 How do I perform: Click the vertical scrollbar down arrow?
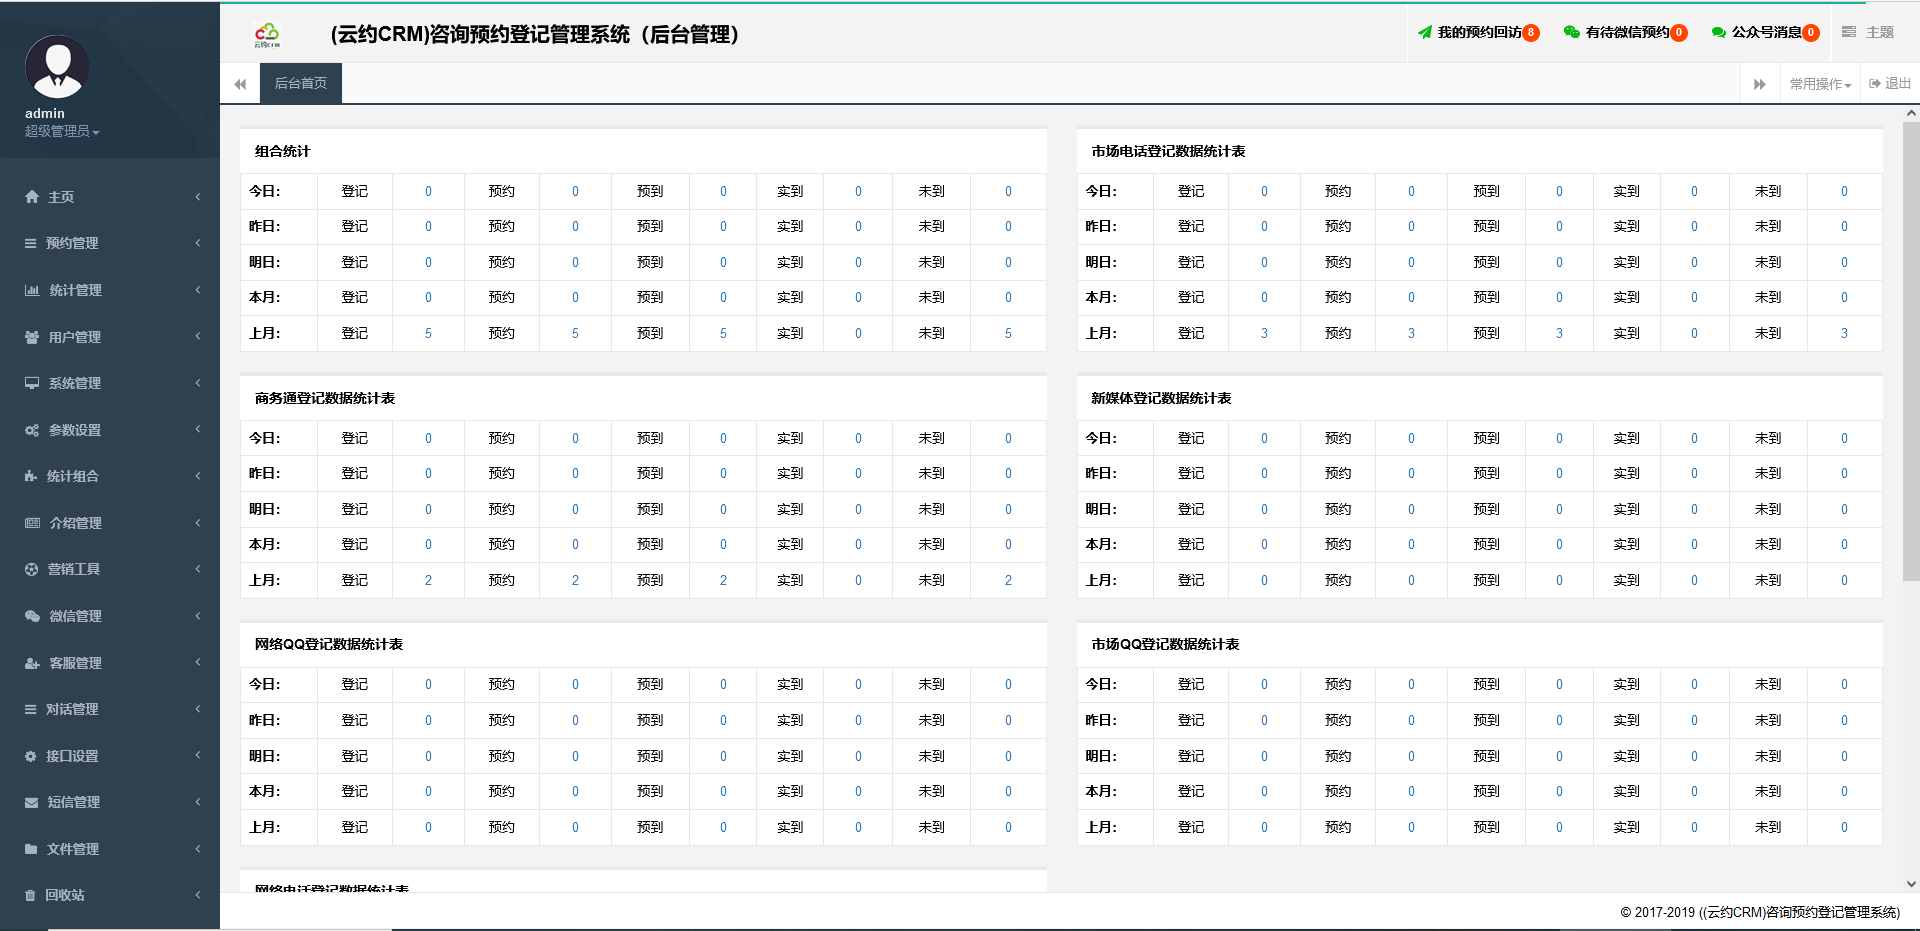[1911, 884]
